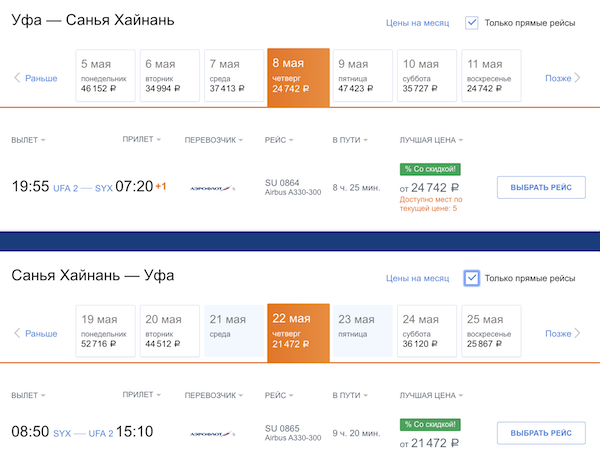Uncheck direct flights only for Уфа — Санья
This screenshot has width=600, height=465.
pyautogui.click(x=472, y=23)
